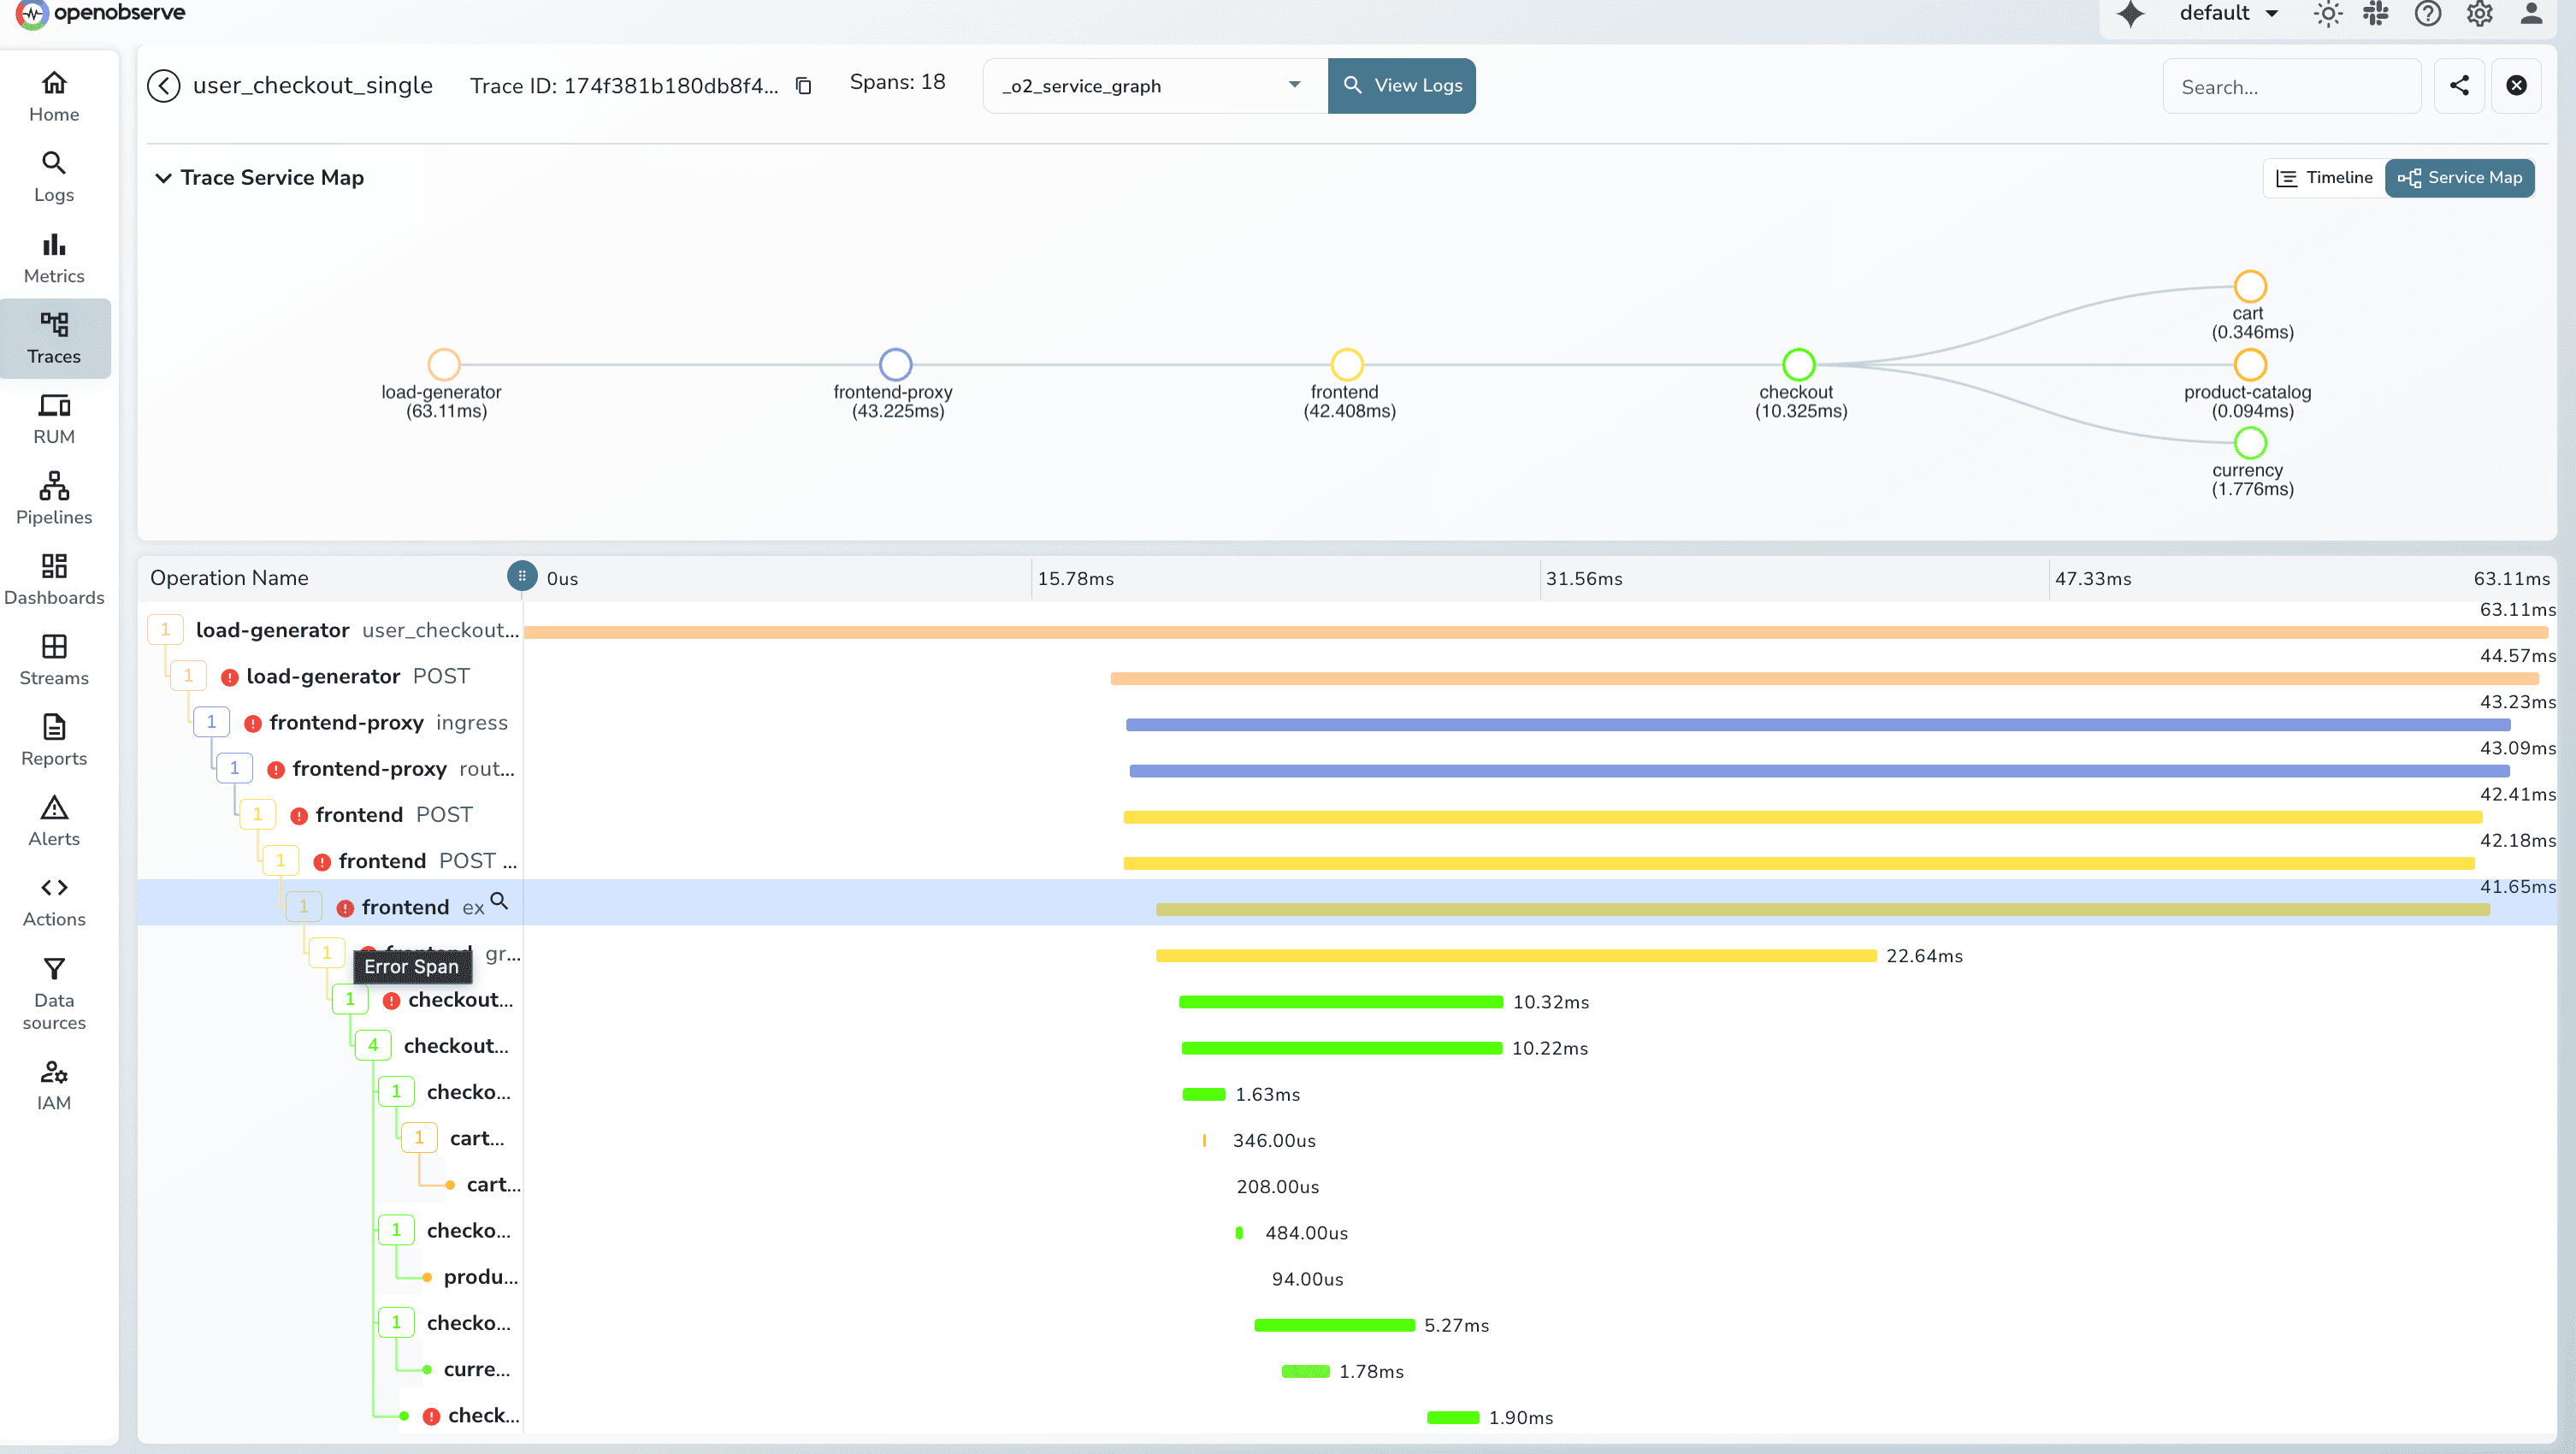Screen dimensions: 2576x1454
Task: Open RUM from the left navigation
Action: 54,418
